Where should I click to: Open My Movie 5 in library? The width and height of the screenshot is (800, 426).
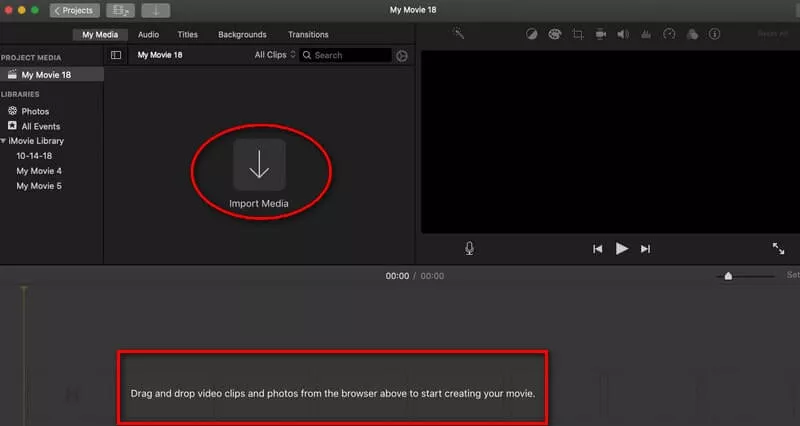[x=39, y=186]
